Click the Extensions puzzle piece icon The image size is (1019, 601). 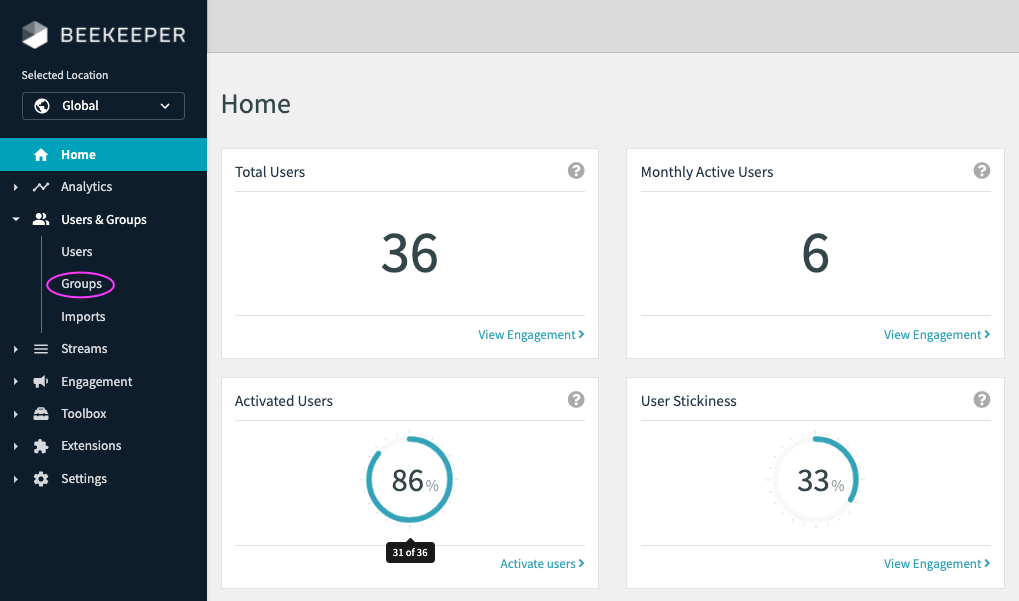(x=41, y=446)
